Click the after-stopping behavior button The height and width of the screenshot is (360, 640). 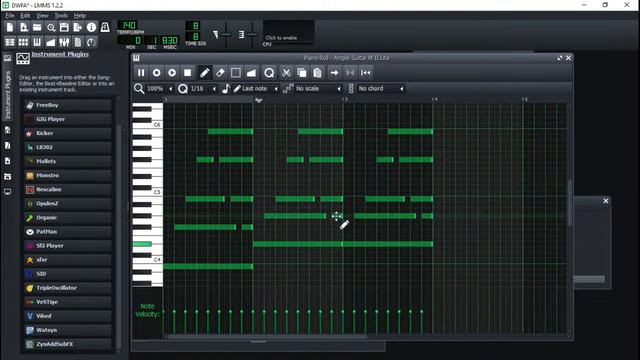[x=365, y=73]
